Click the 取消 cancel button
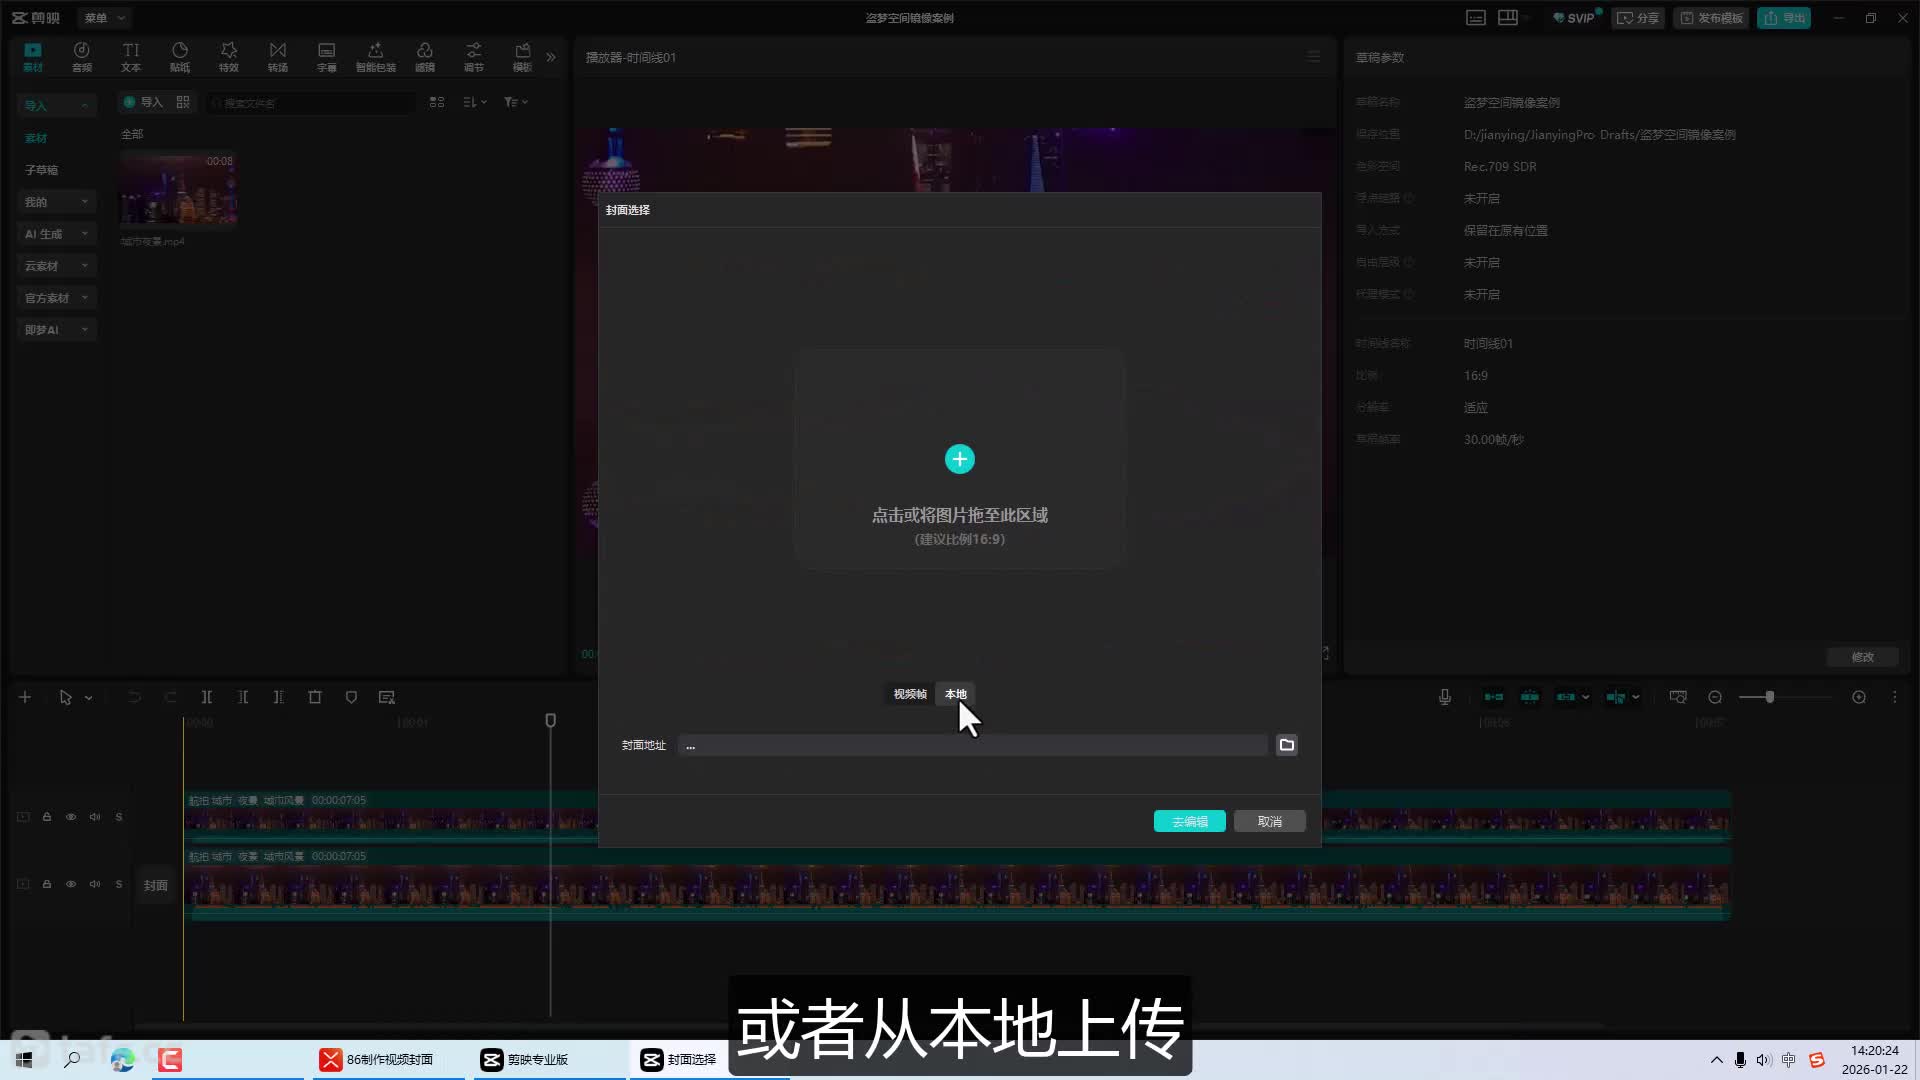This screenshot has height=1080, width=1920. point(1269,821)
